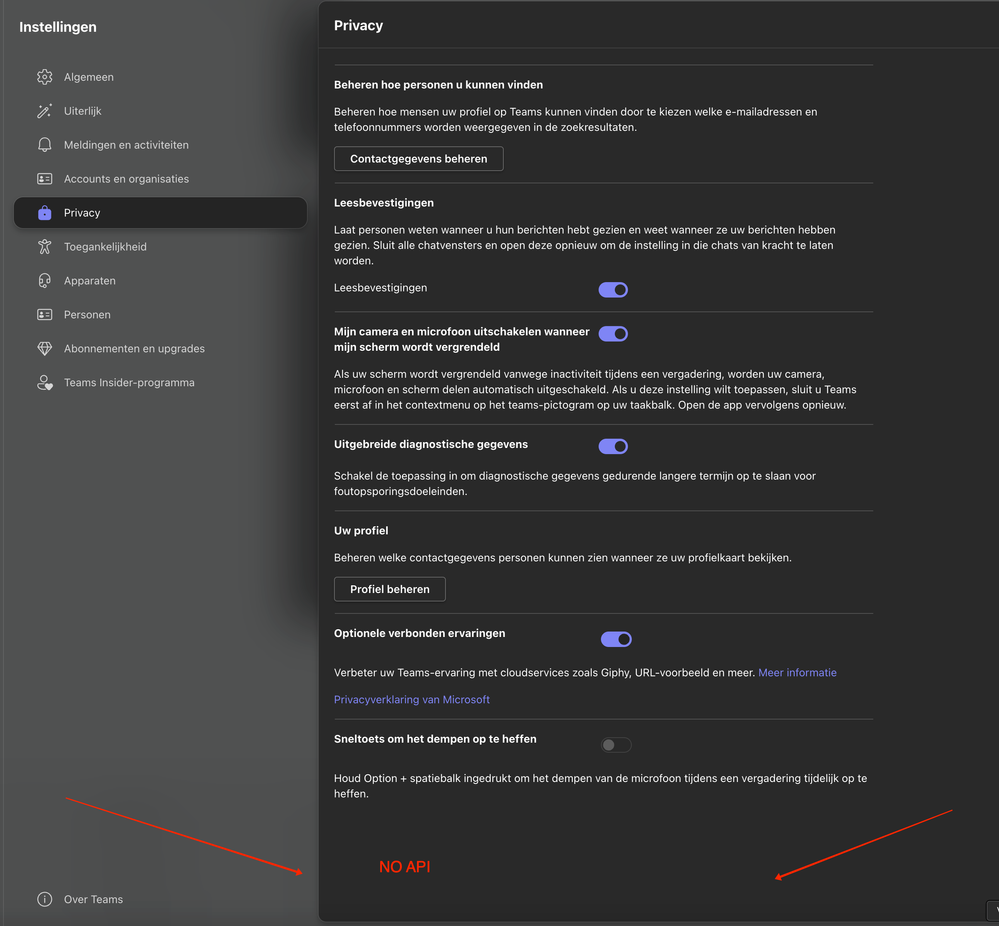Click the Abonnementen en upgrades diamond icon
Image resolution: width=999 pixels, height=926 pixels.
click(45, 349)
